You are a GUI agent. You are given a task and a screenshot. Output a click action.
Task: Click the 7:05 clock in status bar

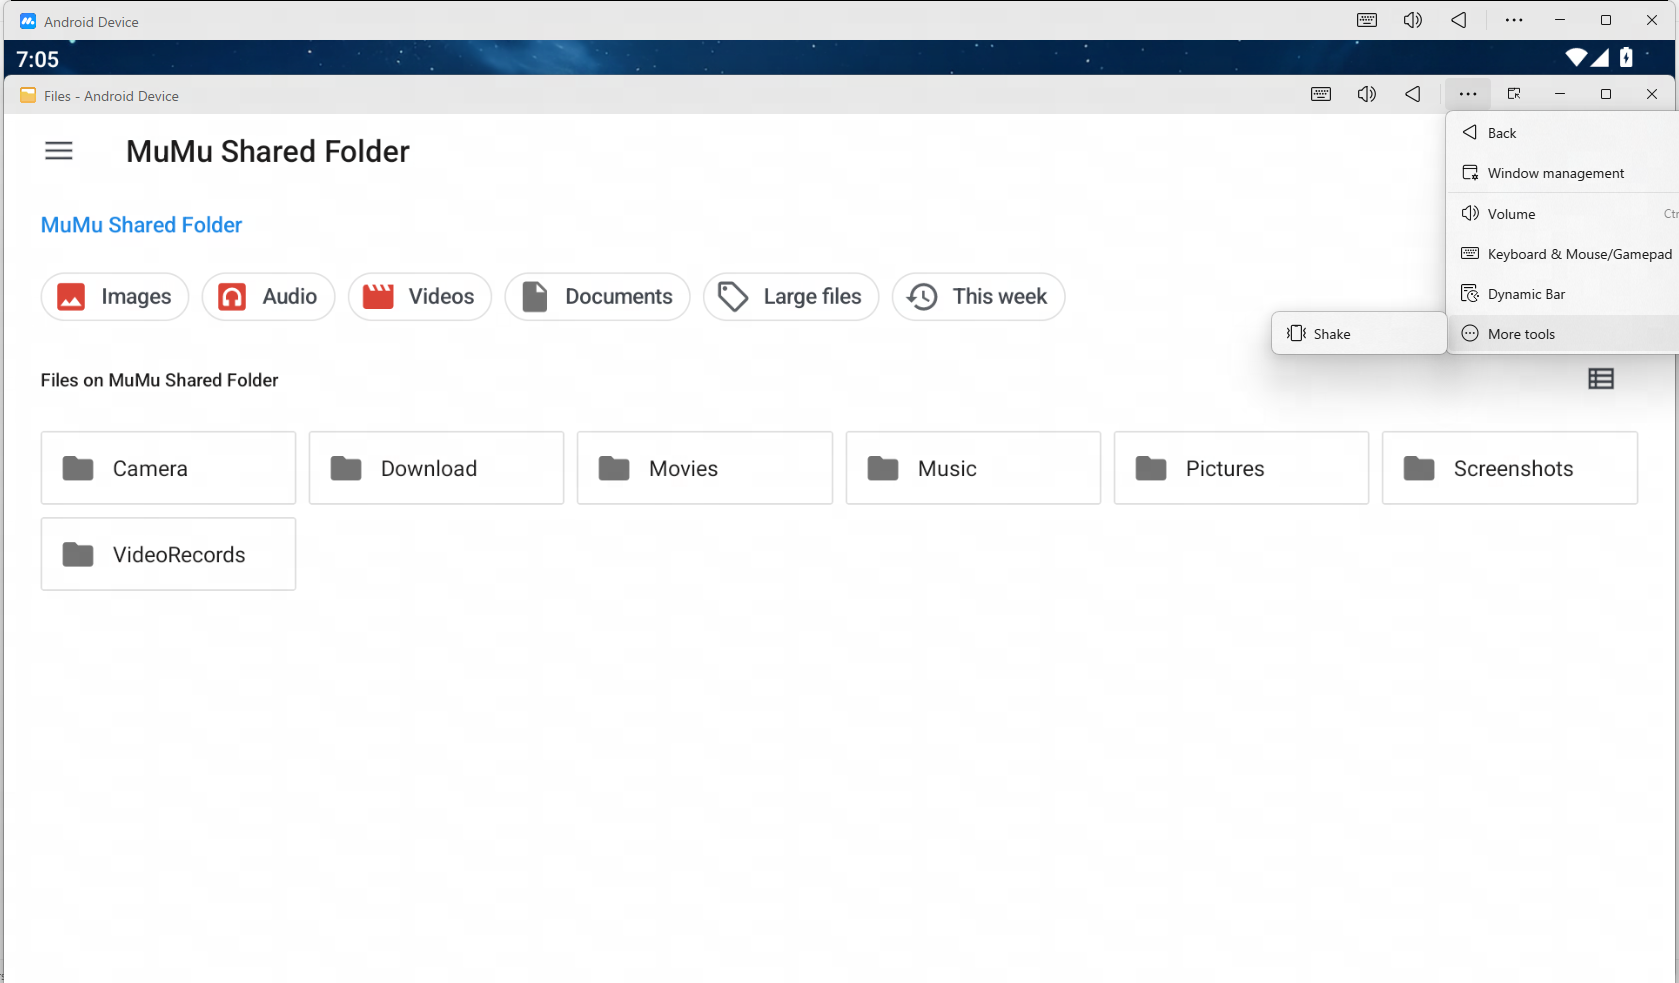pyautogui.click(x=38, y=59)
